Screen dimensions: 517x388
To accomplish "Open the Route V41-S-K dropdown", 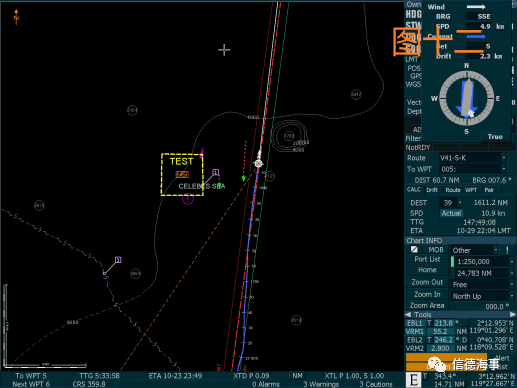I will [x=504, y=158].
